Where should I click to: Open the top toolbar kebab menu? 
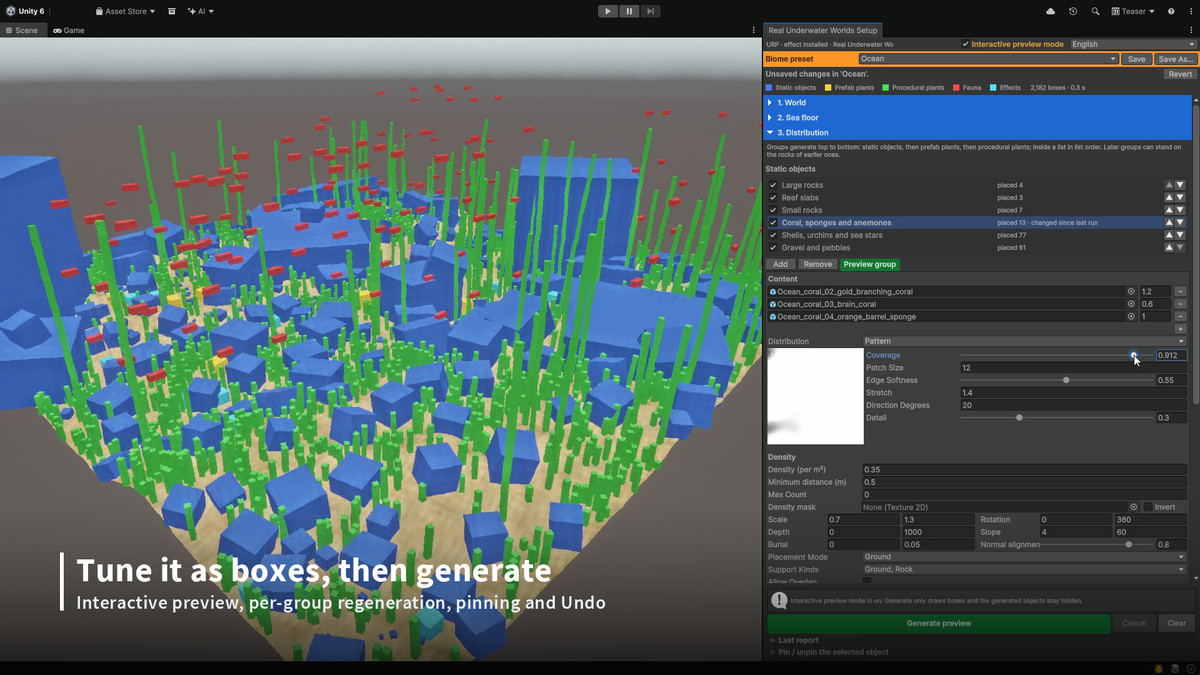coord(1192,11)
